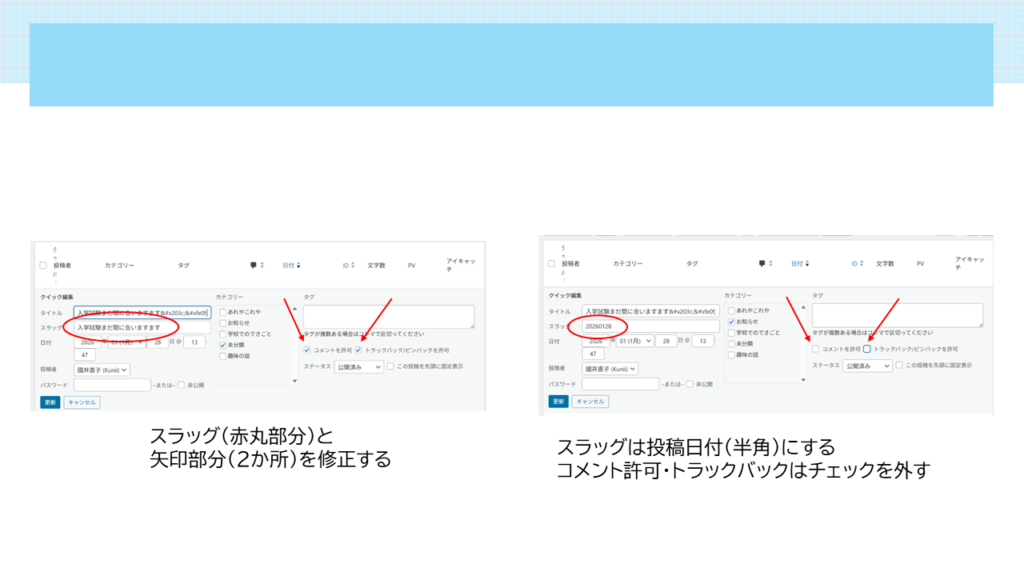This screenshot has width=1024, height=576.
Task: Click sort arrows beside ID in right panel
Action: (x=862, y=264)
